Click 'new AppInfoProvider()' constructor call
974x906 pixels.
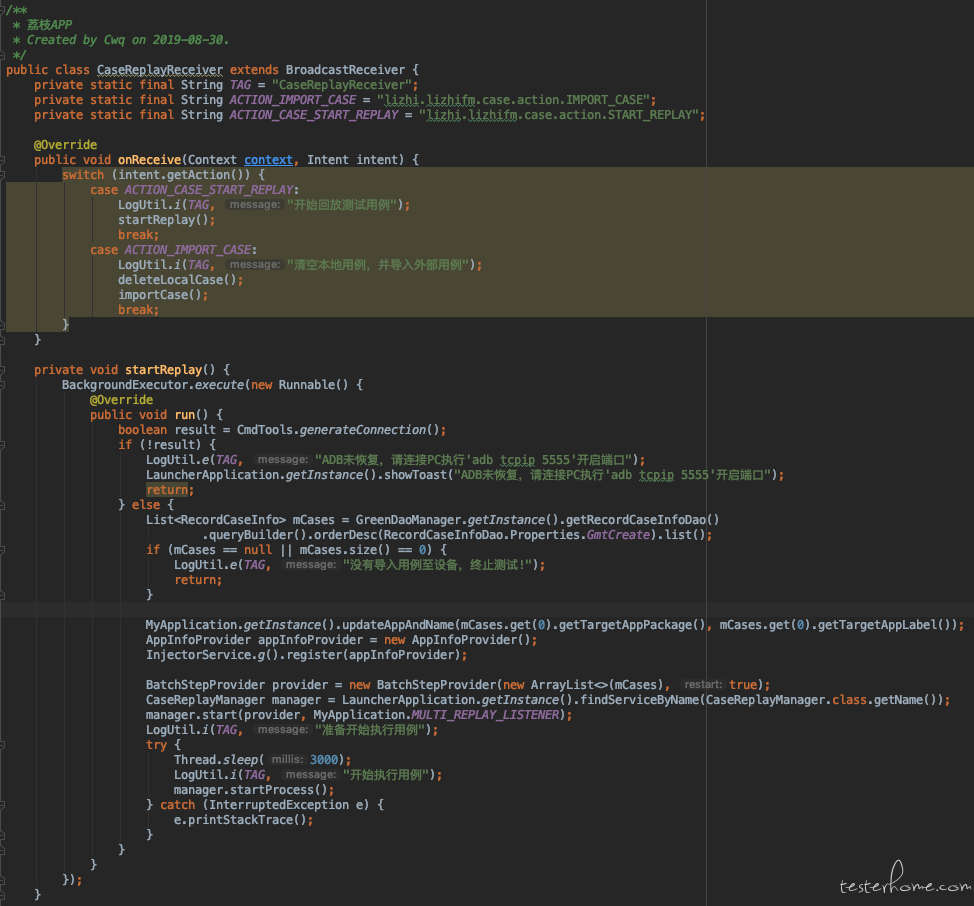[x=457, y=640]
